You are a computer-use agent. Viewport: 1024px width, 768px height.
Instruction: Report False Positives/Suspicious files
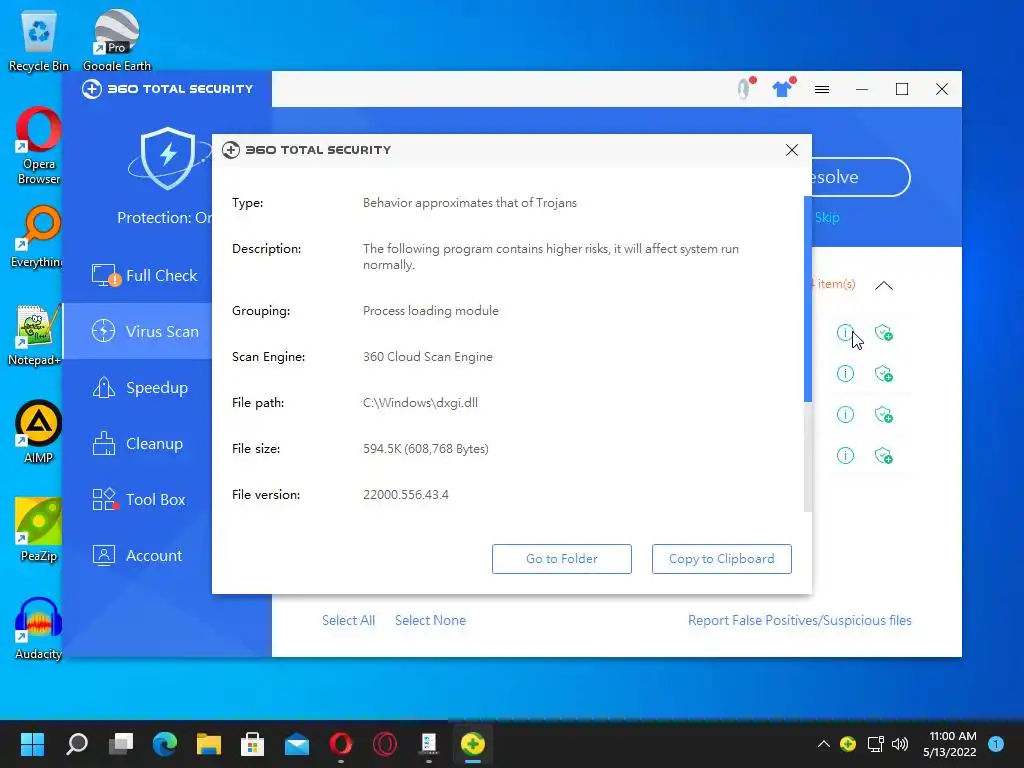799,620
